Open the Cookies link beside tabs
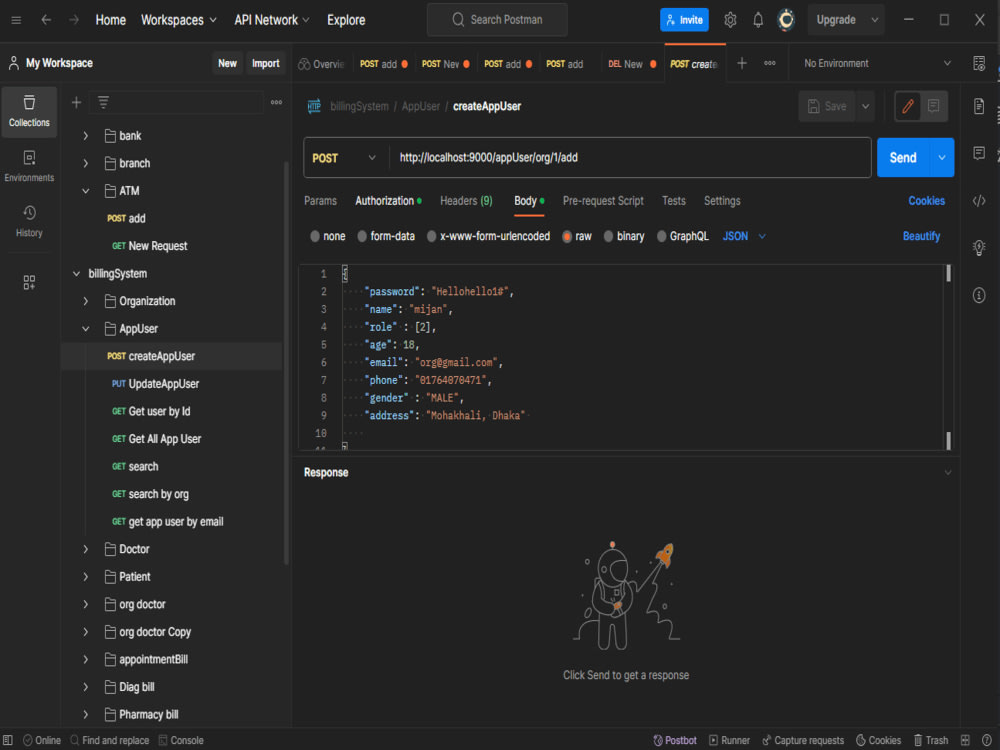This screenshot has width=1000, height=750. (926, 201)
